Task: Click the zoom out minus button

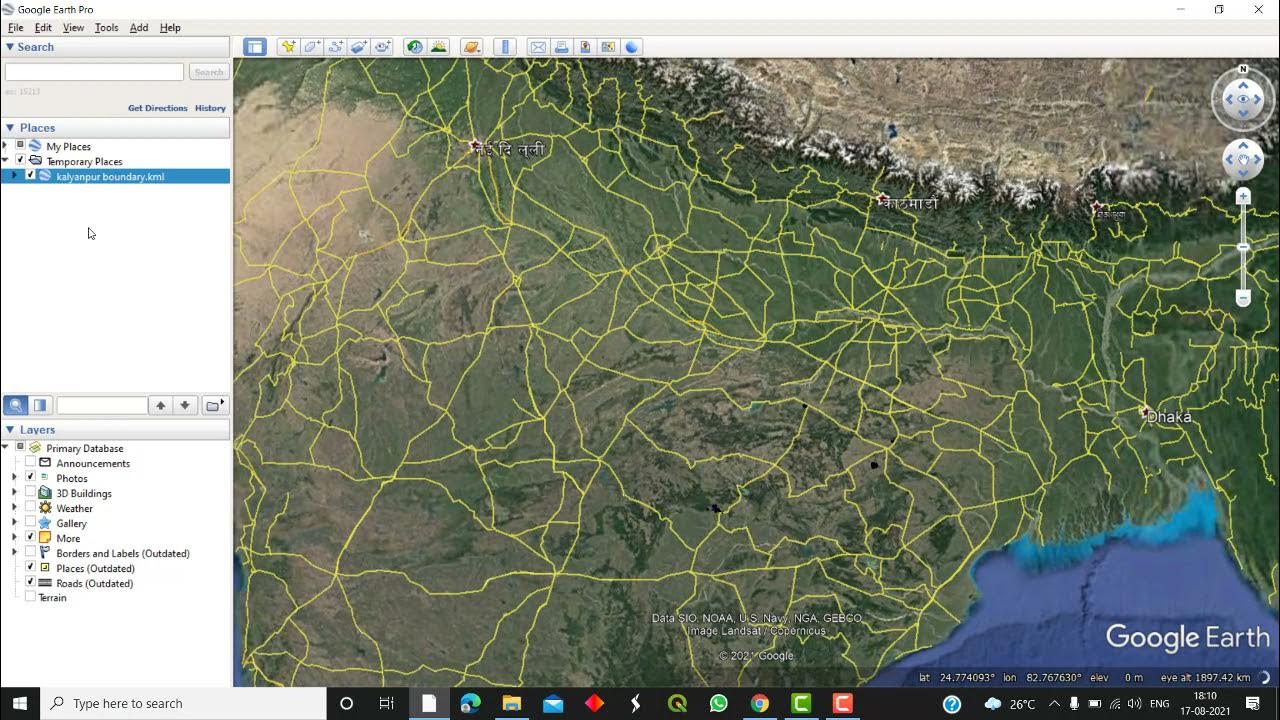Action: click(x=1243, y=298)
